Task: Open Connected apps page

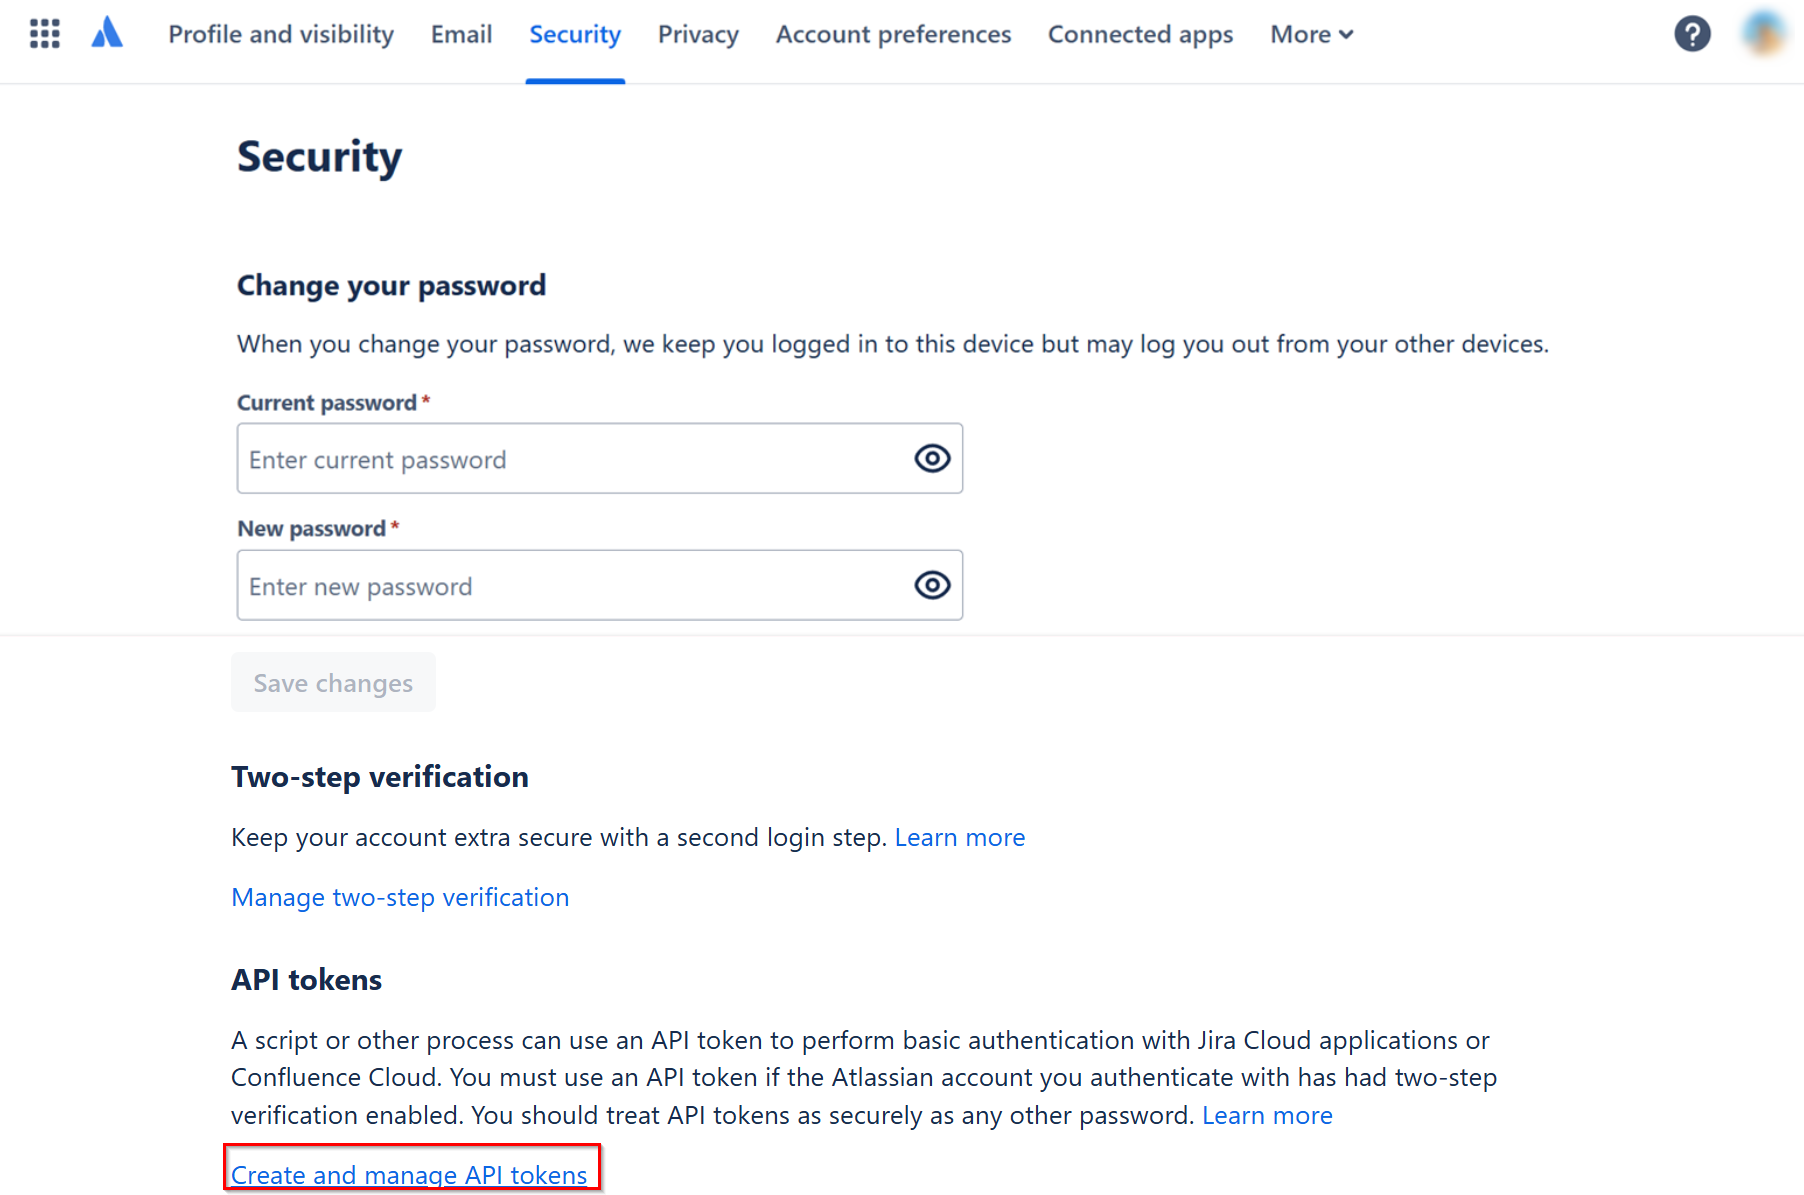Action: 1140,33
